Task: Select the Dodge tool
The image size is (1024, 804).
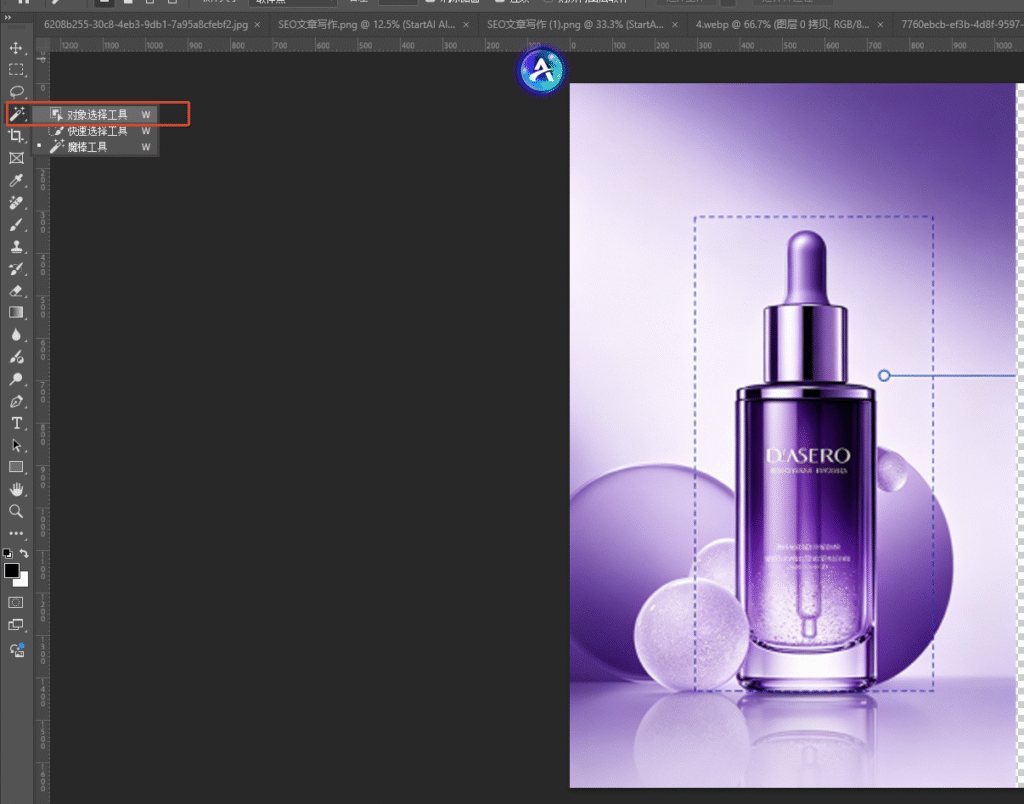Action: [16, 379]
